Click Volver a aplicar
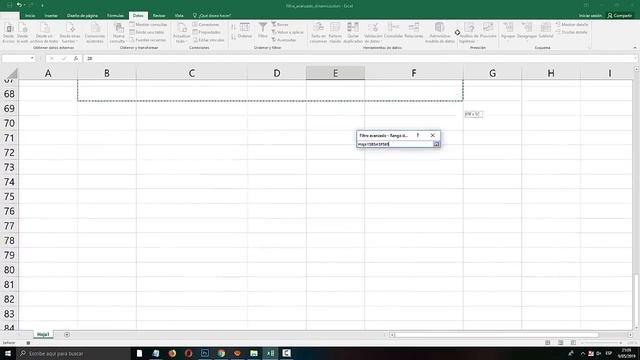The width and height of the screenshot is (640, 360). point(287,32)
